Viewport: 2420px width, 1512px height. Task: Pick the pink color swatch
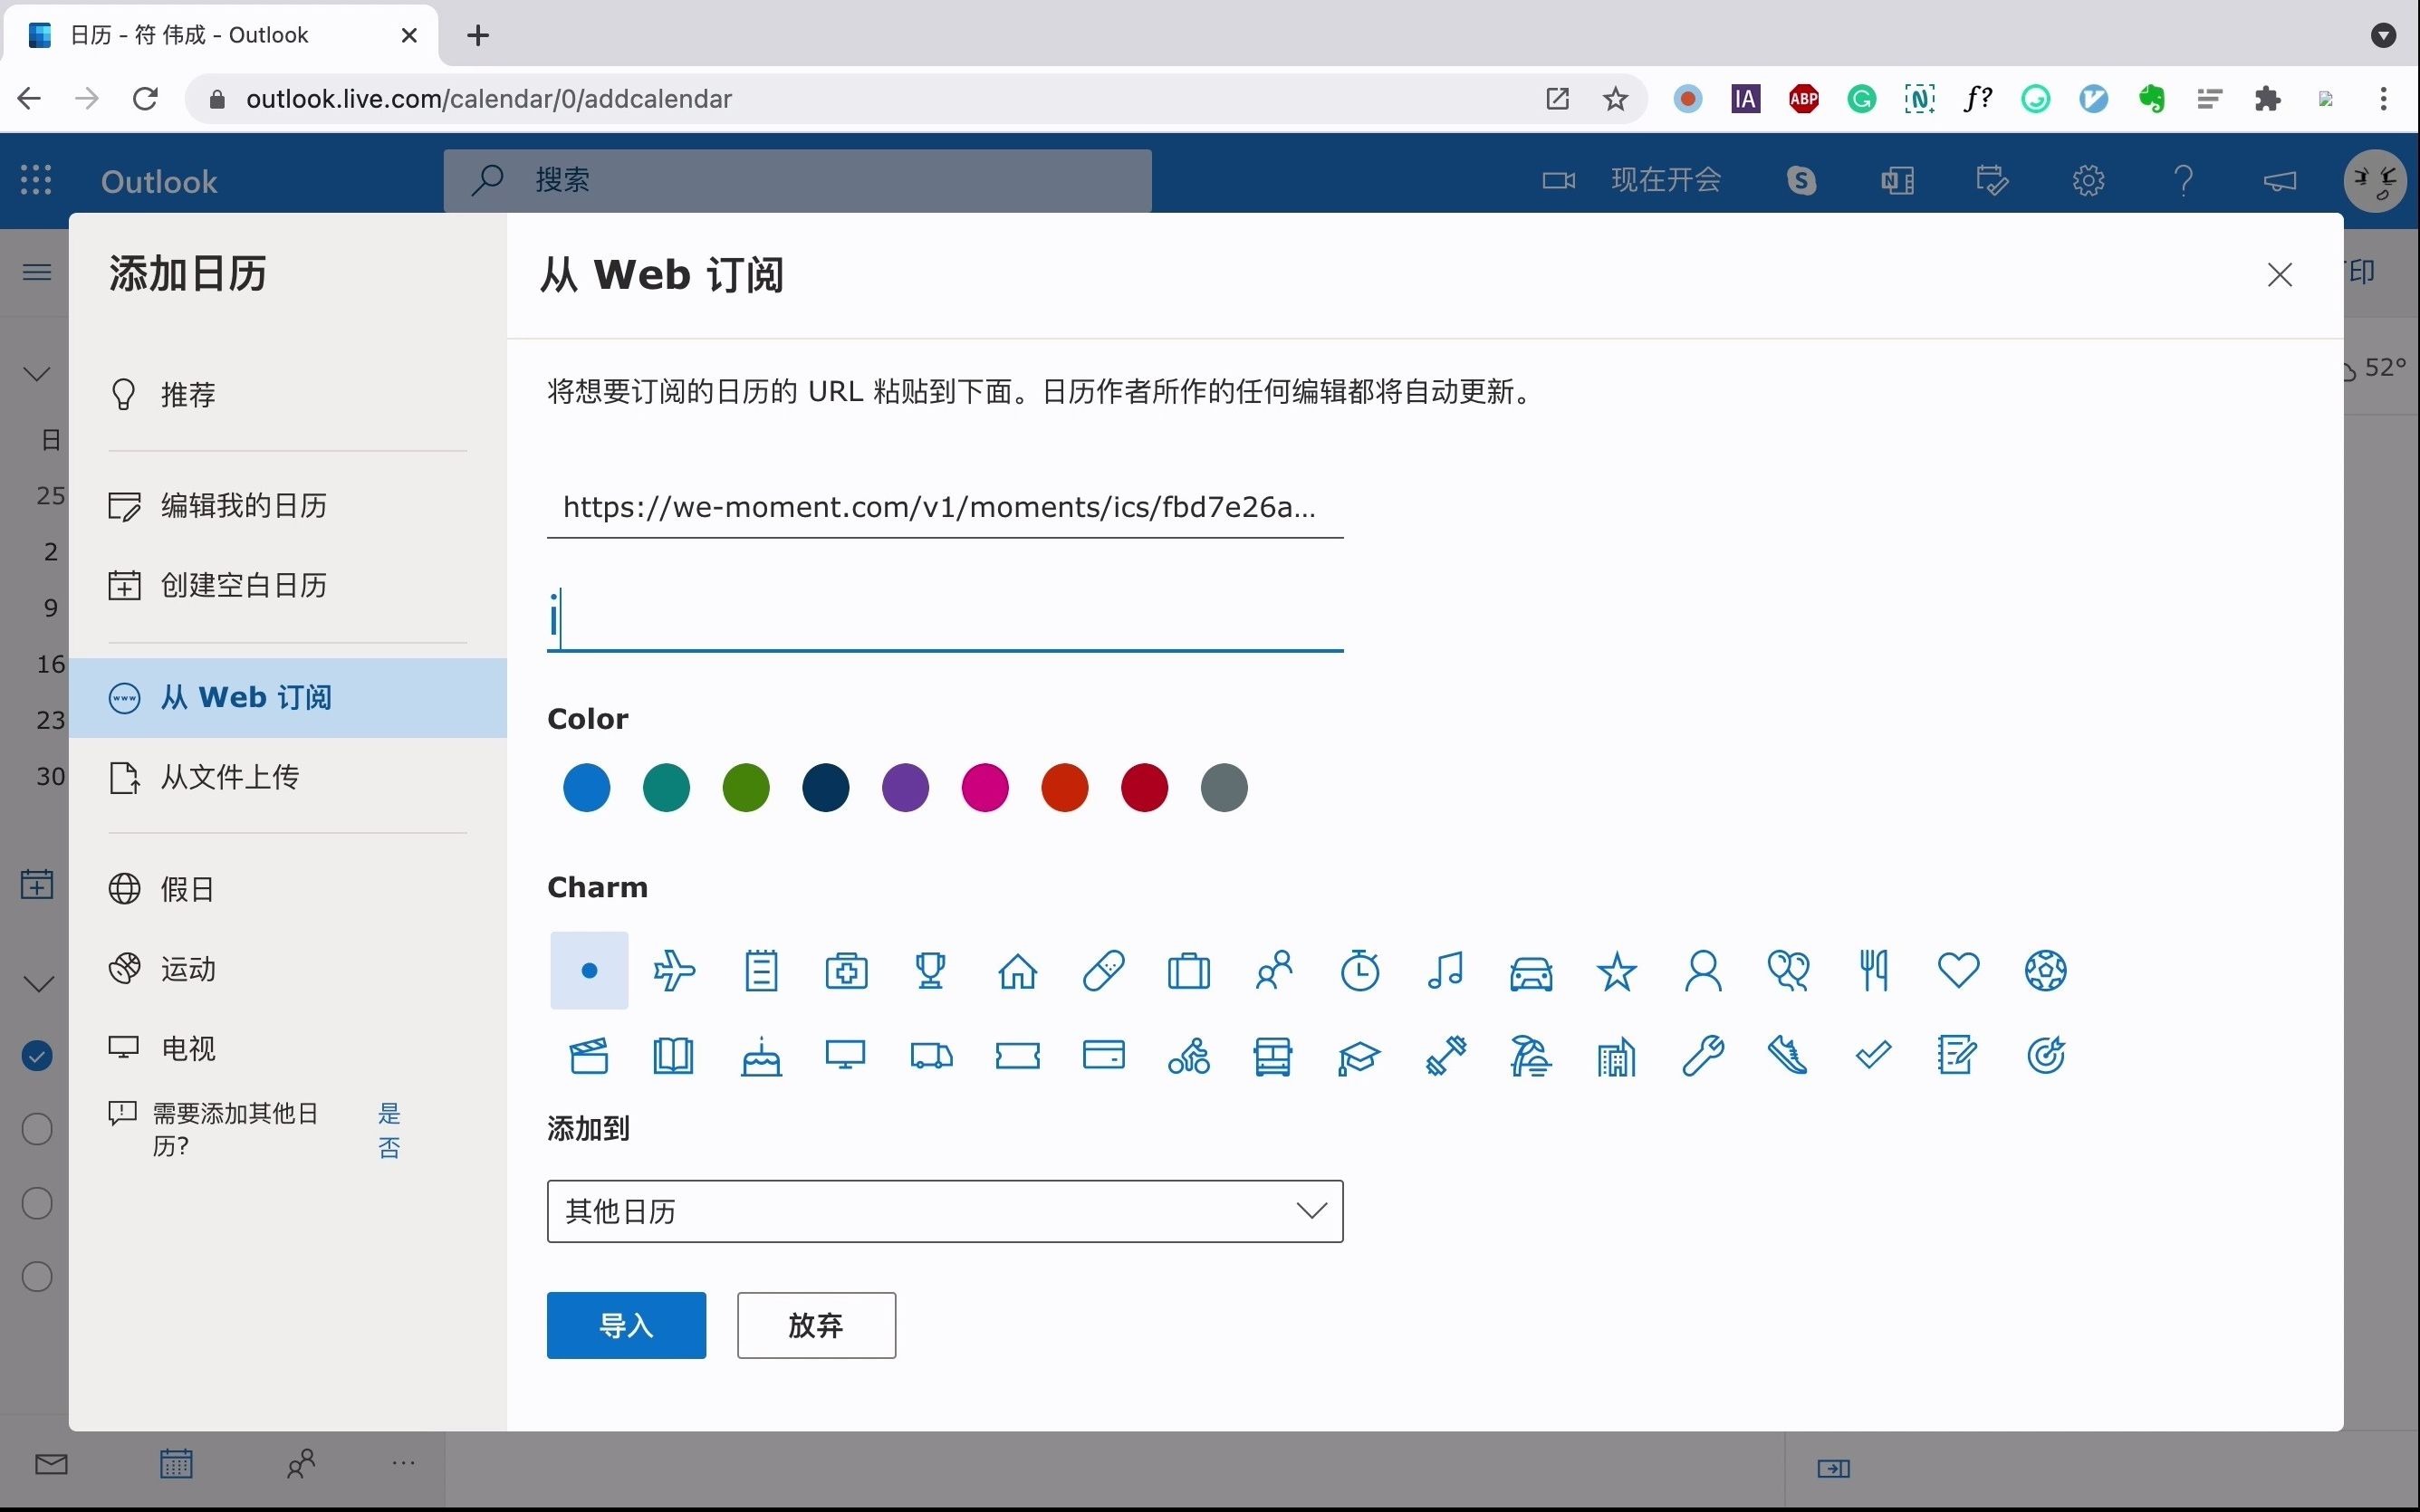pyautogui.click(x=985, y=787)
